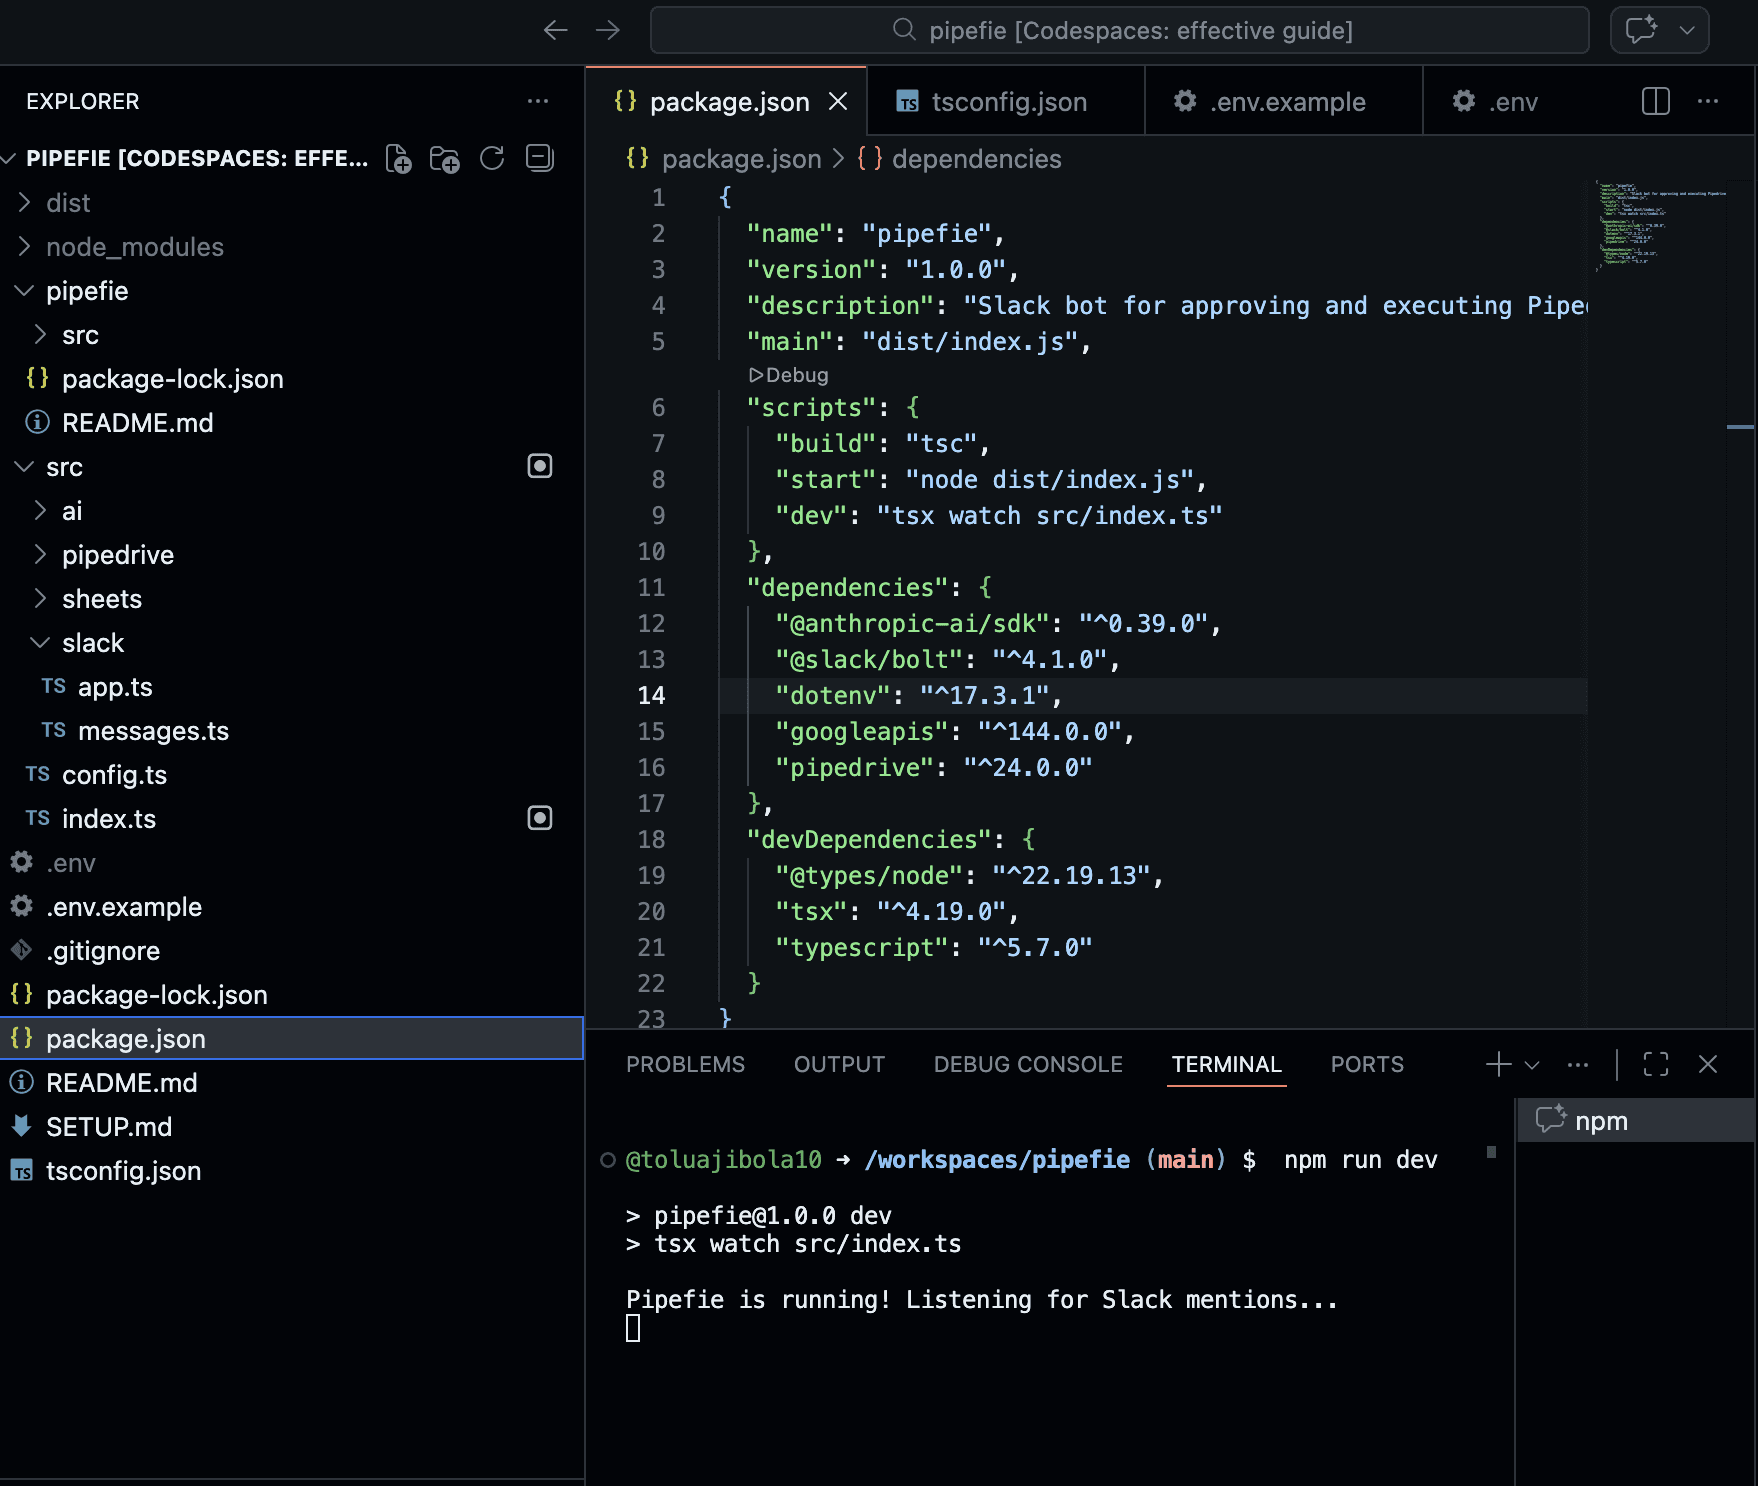The height and width of the screenshot is (1486, 1758).
Task: Select messages.ts in the slack folder
Action: [x=154, y=731]
